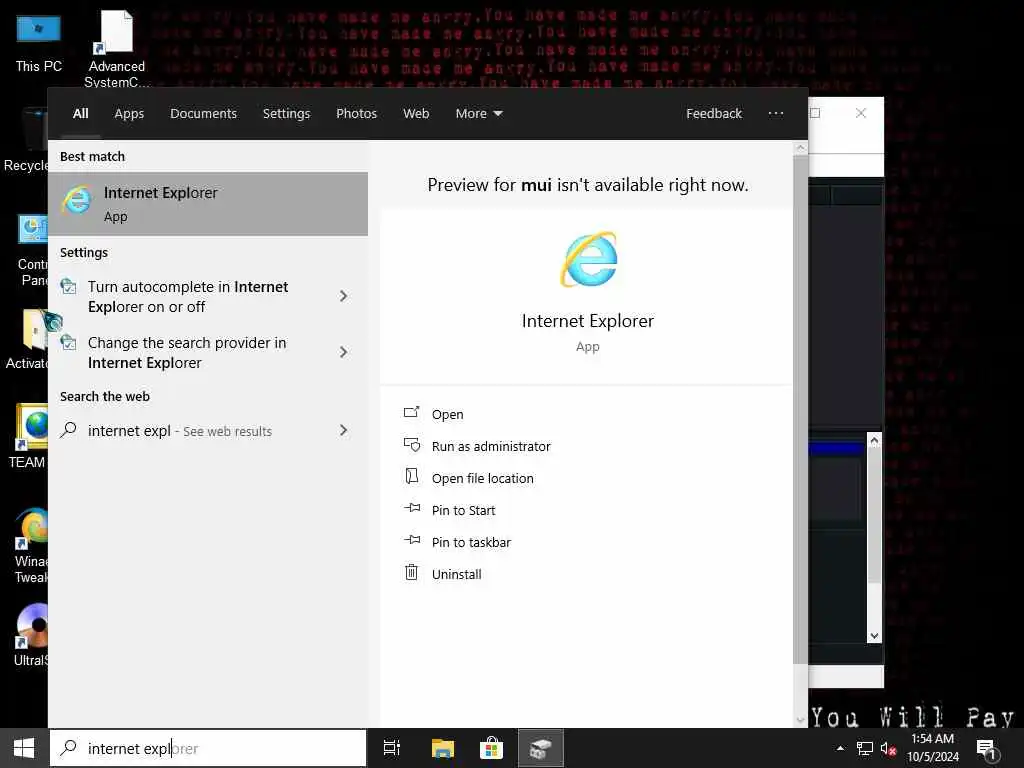The image size is (1024, 768).
Task: Expand arrow for the internet expl web result
Action: (344, 430)
